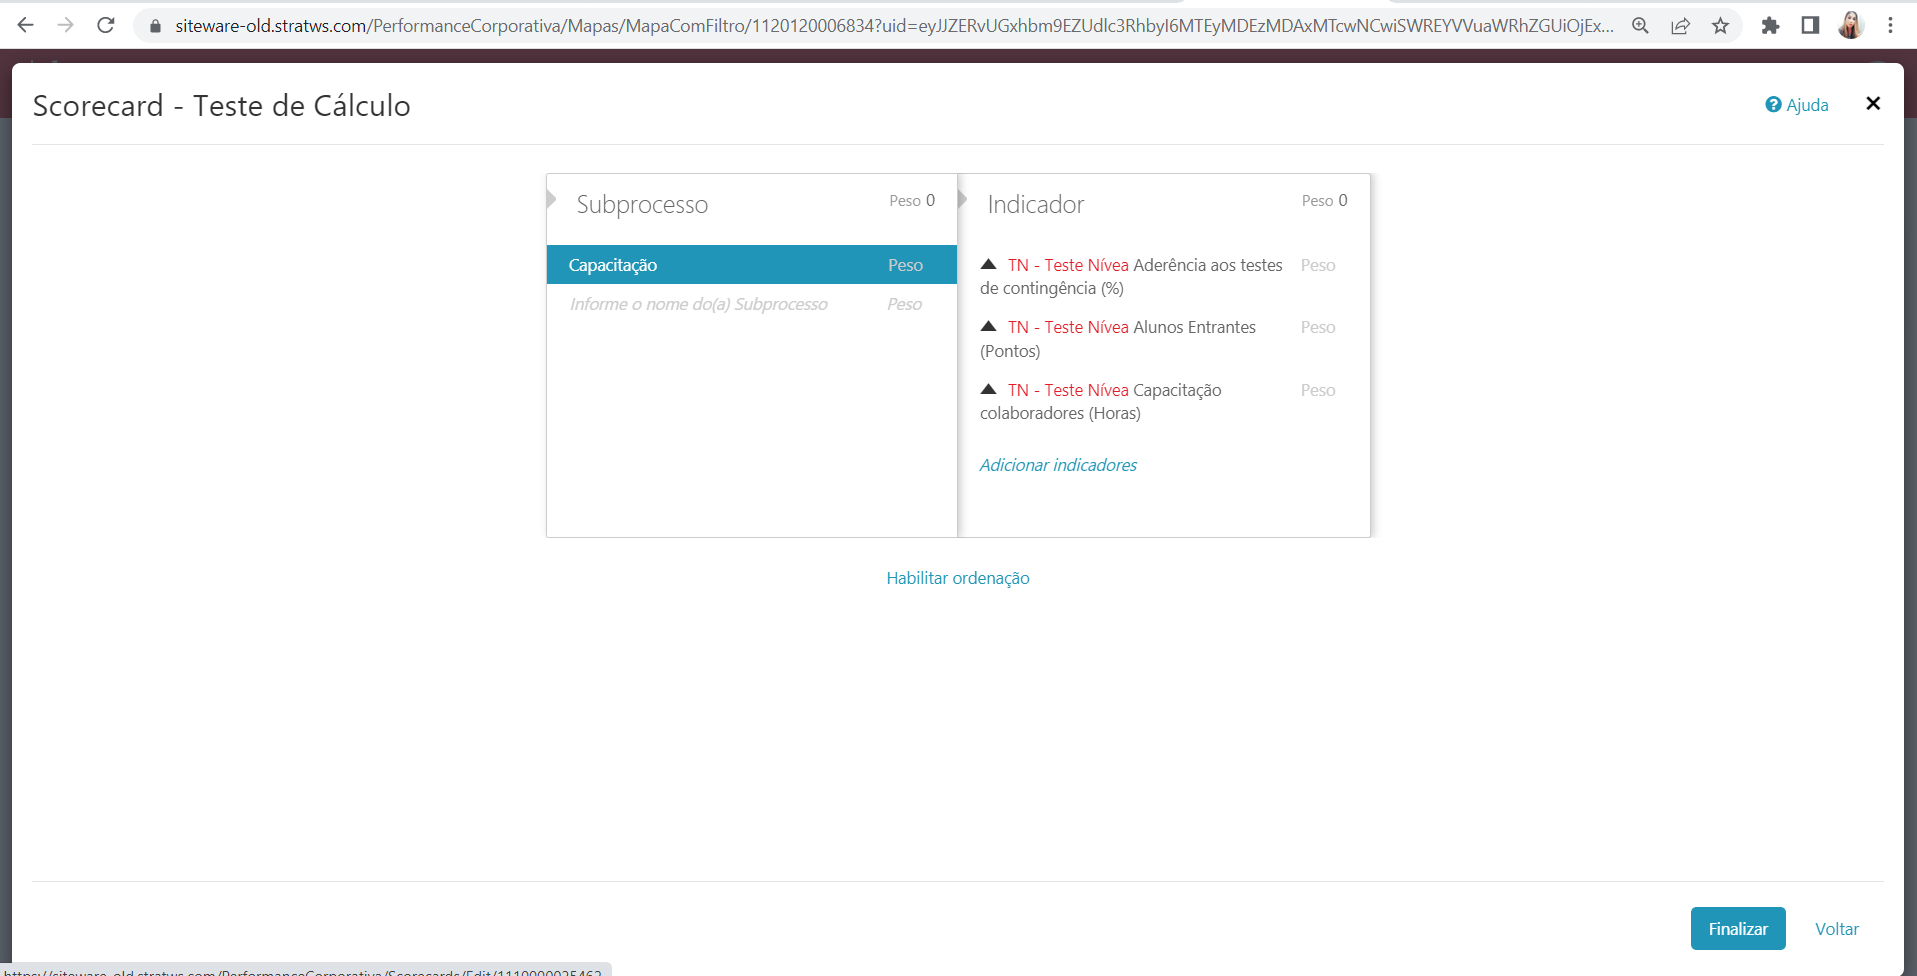
Task: Share this page via the share icon
Action: tap(1680, 26)
